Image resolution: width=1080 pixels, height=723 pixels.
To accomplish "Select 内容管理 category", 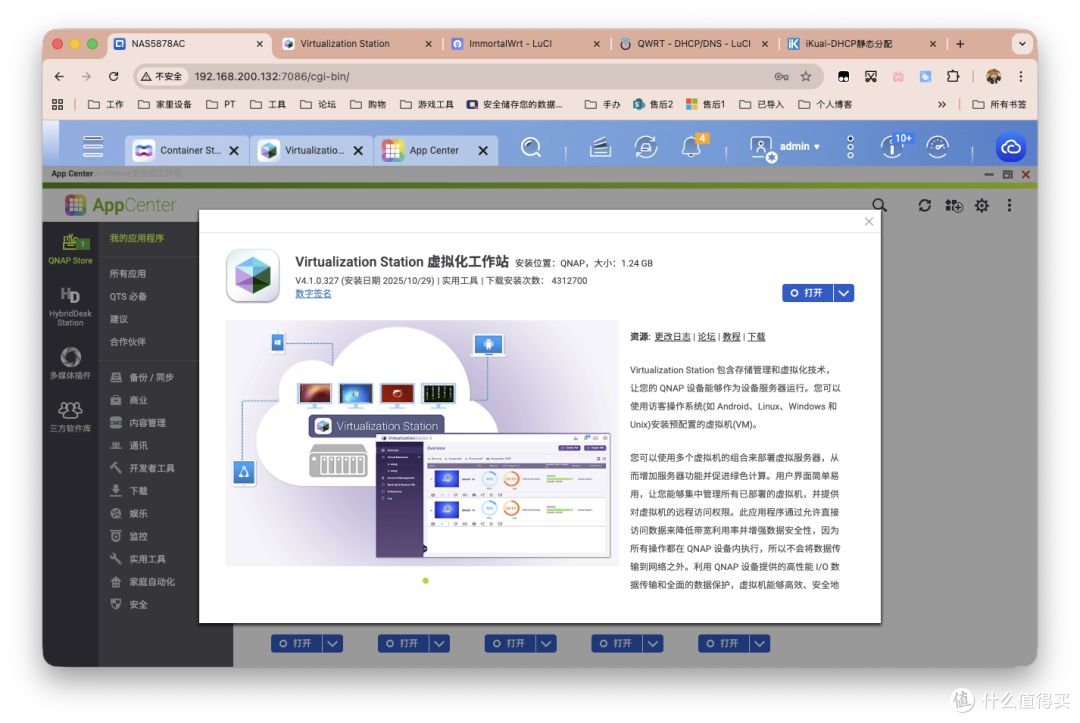I will point(138,423).
